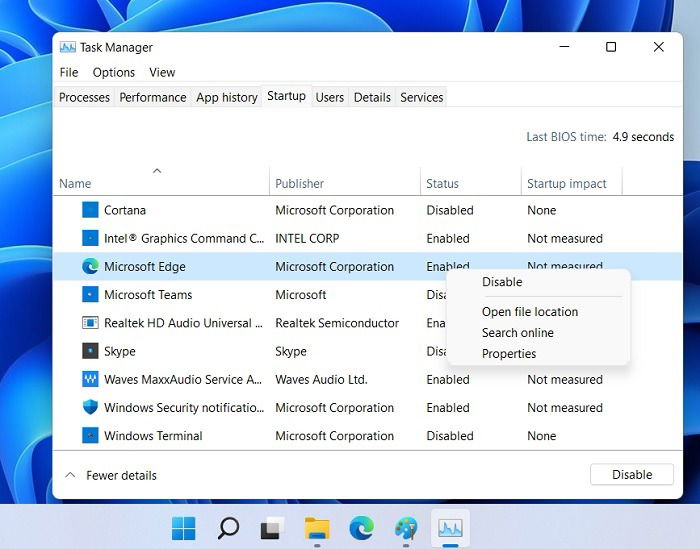Select the Skype name in Name column

[x=120, y=351]
